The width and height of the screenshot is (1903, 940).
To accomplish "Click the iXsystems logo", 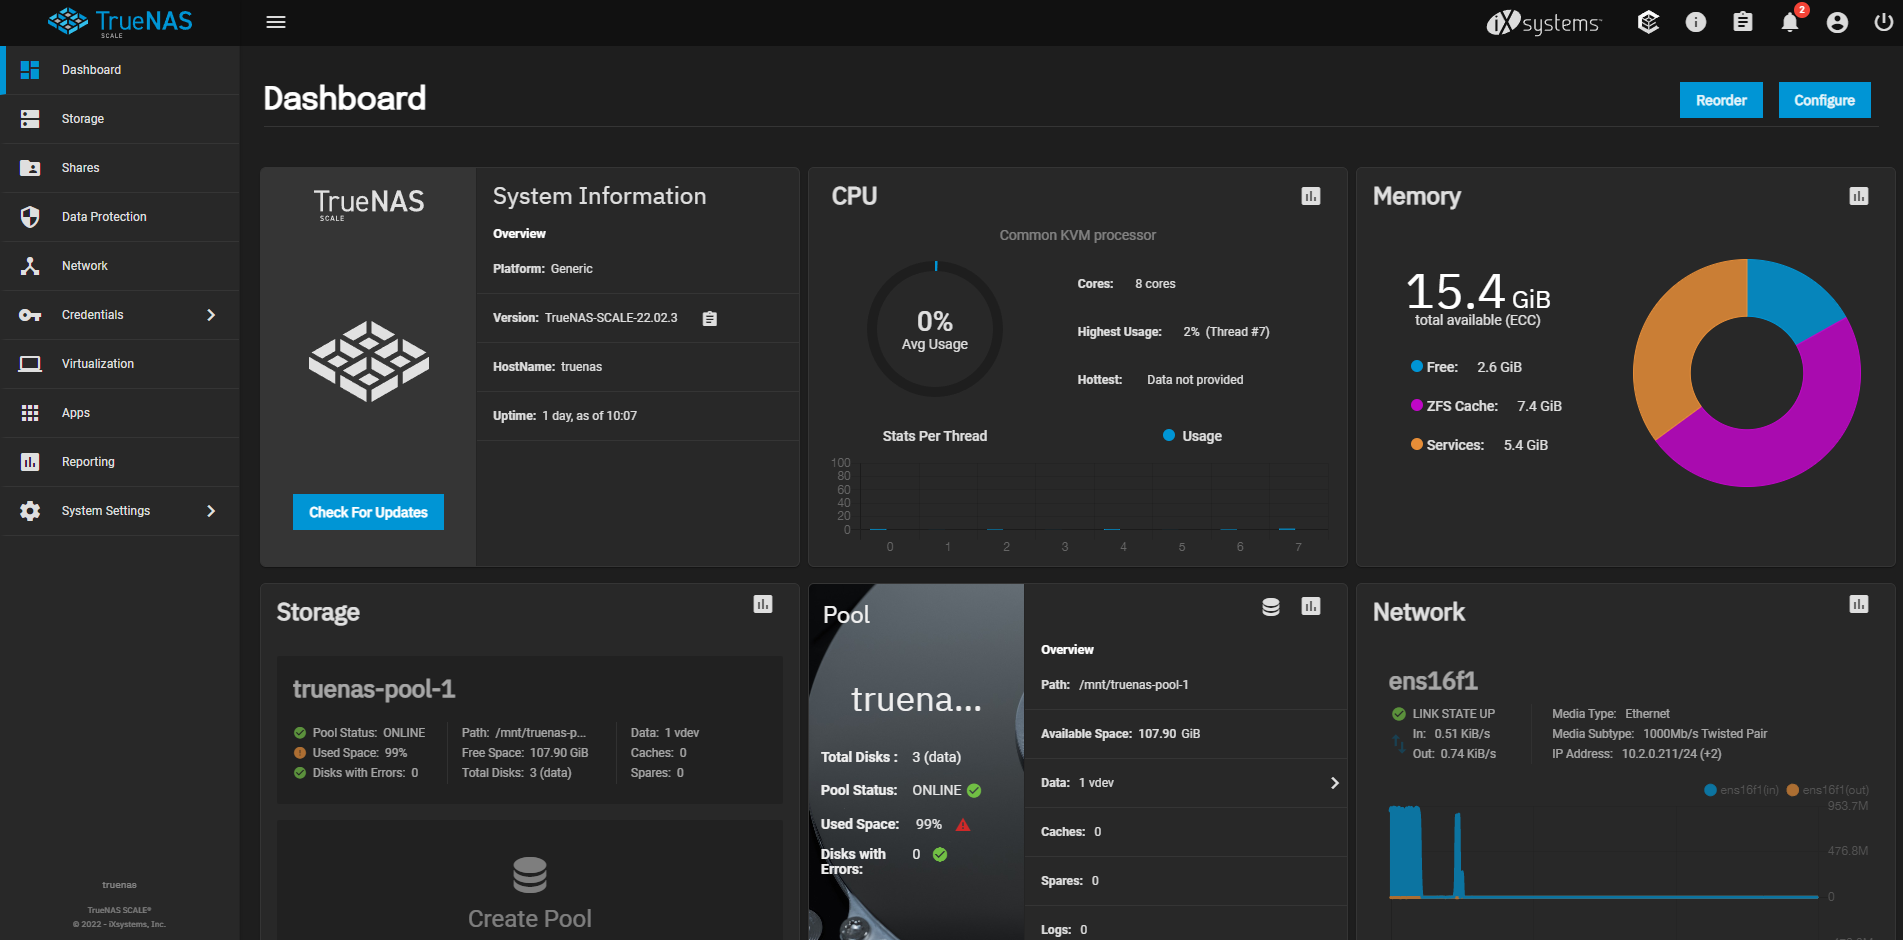I will pyautogui.click(x=1543, y=22).
